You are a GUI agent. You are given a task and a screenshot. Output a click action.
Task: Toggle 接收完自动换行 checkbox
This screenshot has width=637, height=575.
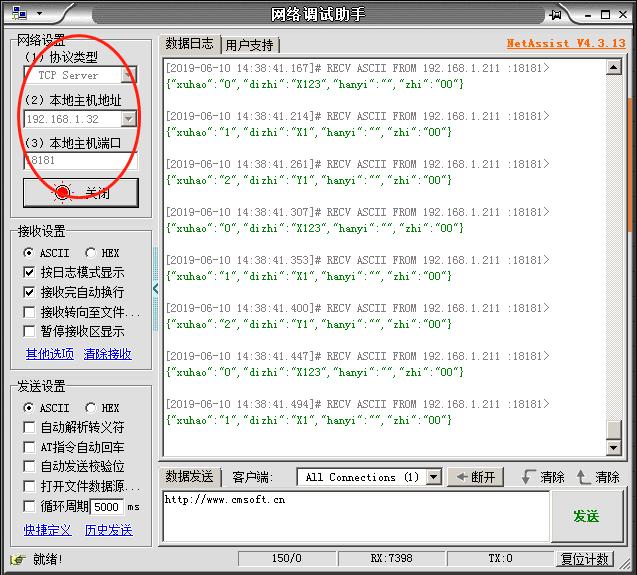29,292
